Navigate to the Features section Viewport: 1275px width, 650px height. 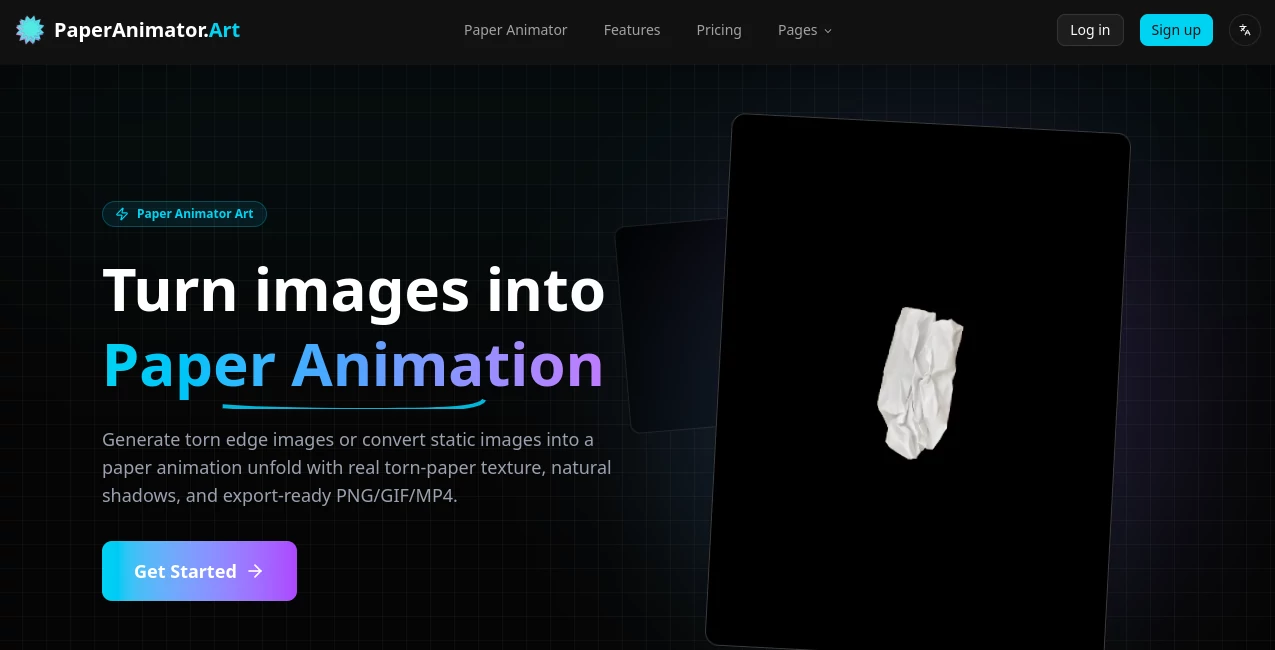[631, 30]
